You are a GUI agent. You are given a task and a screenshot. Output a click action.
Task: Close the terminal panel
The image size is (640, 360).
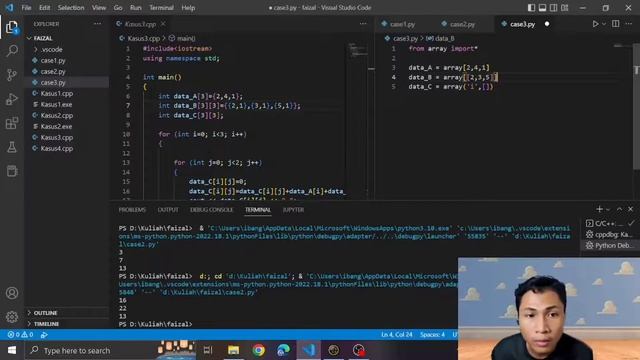tap(631, 209)
